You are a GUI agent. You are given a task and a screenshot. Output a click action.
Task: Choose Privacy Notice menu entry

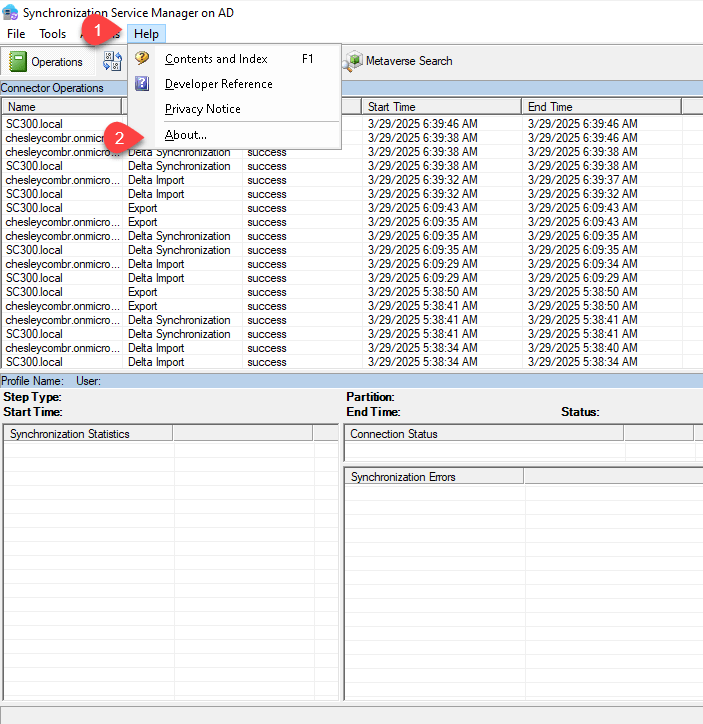[202, 109]
